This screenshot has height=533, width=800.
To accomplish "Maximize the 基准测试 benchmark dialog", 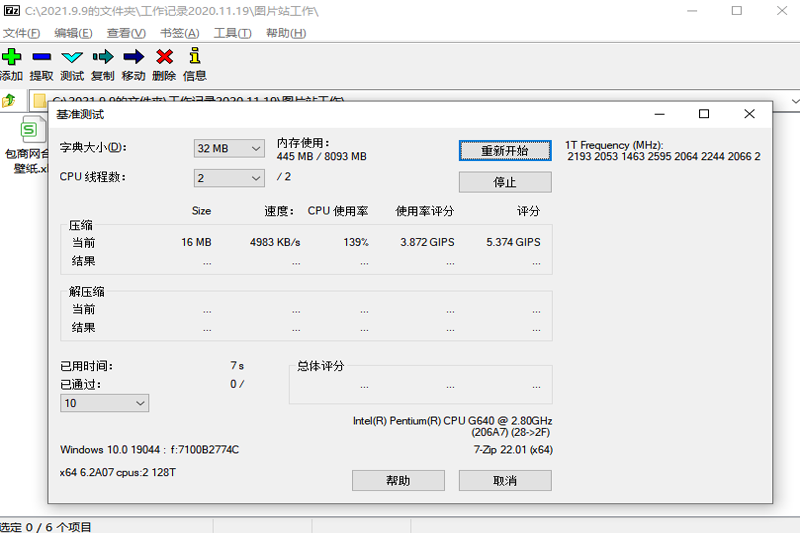I will click(x=704, y=114).
